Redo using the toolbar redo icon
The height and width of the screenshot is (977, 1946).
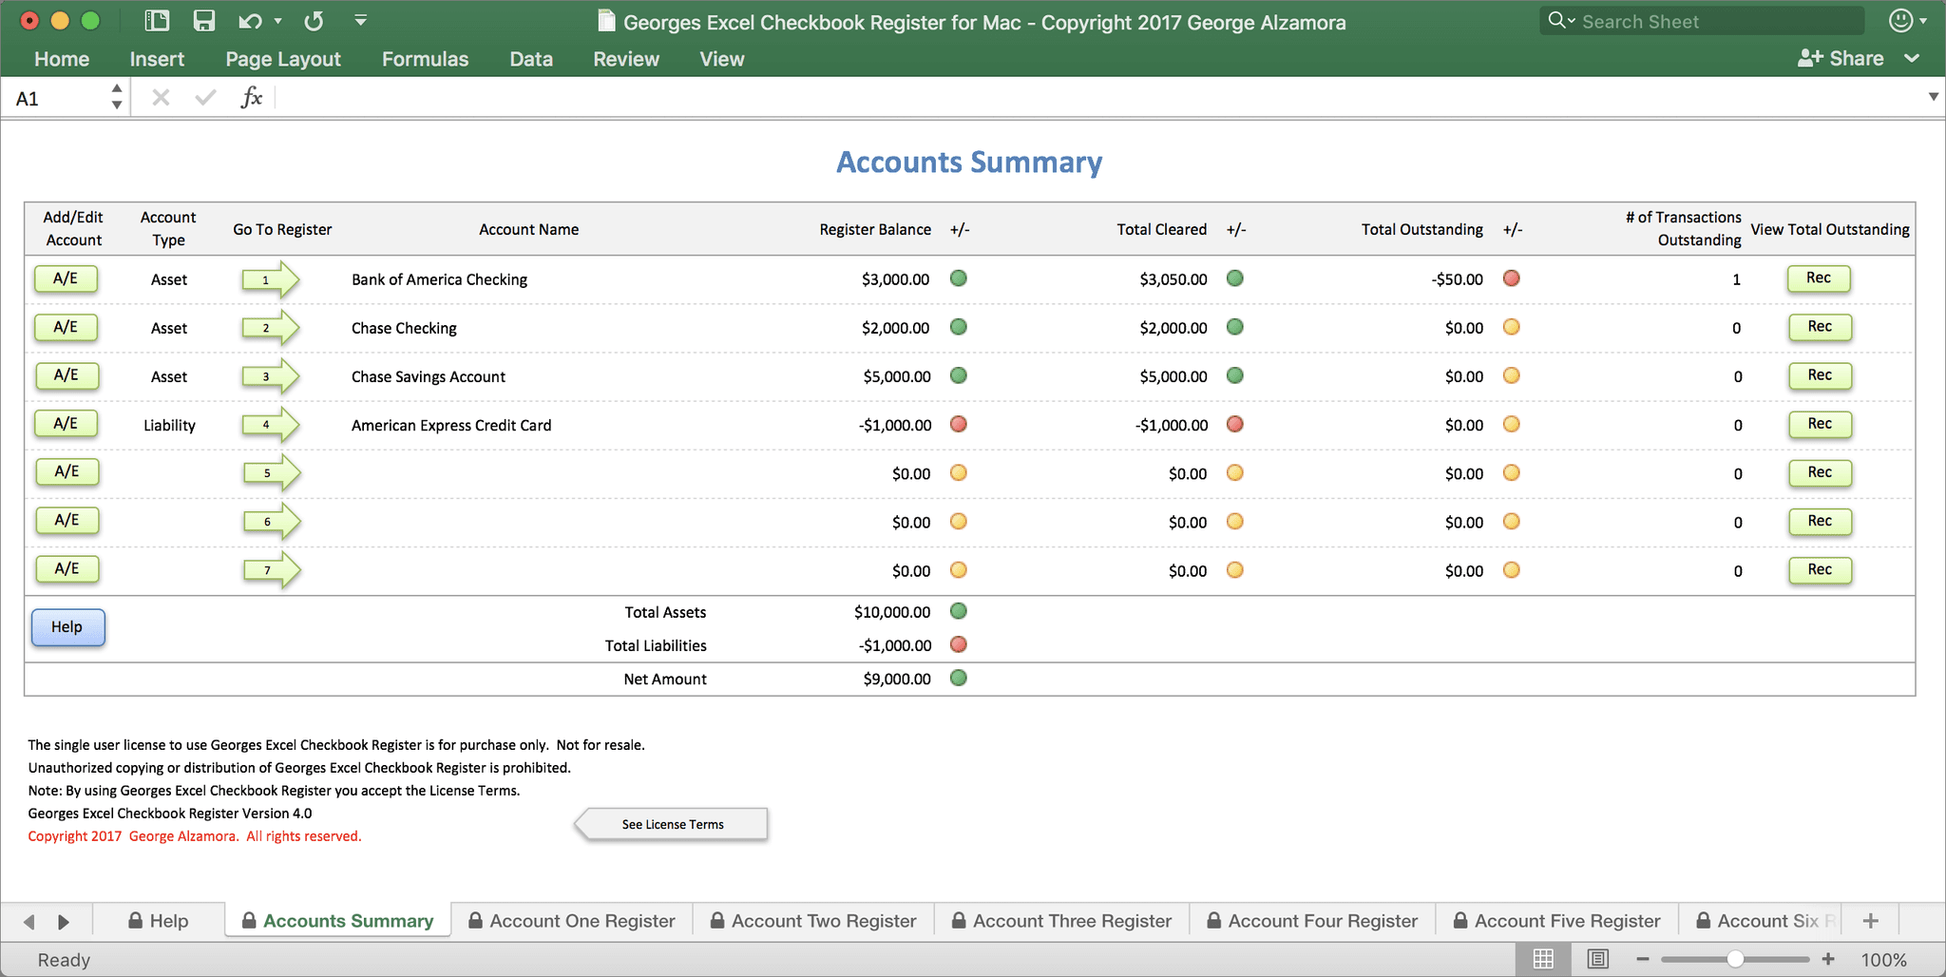[313, 20]
